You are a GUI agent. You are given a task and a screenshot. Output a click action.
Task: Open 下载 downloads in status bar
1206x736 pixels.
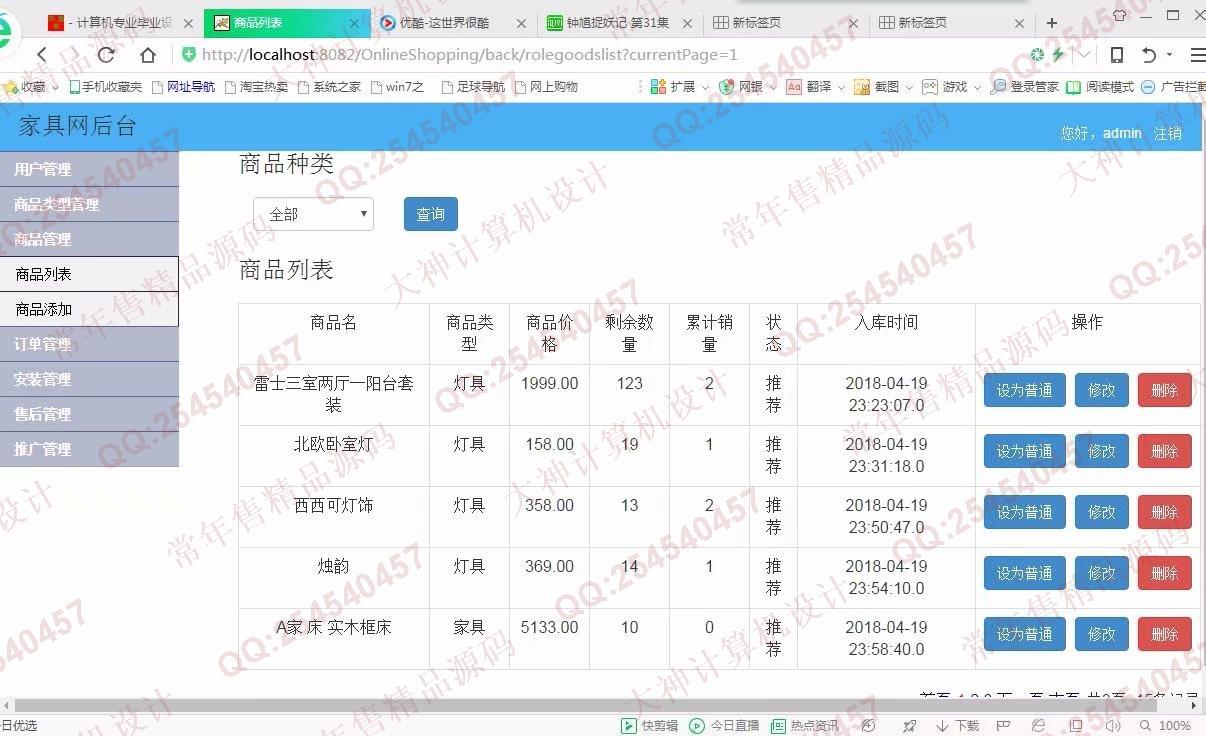click(x=958, y=726)
